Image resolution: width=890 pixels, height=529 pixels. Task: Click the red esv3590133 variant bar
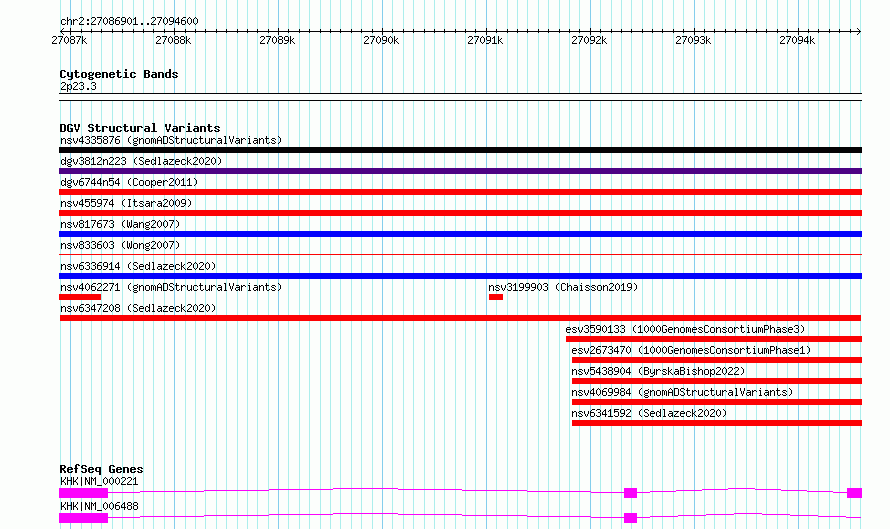[x=714, y=339]
